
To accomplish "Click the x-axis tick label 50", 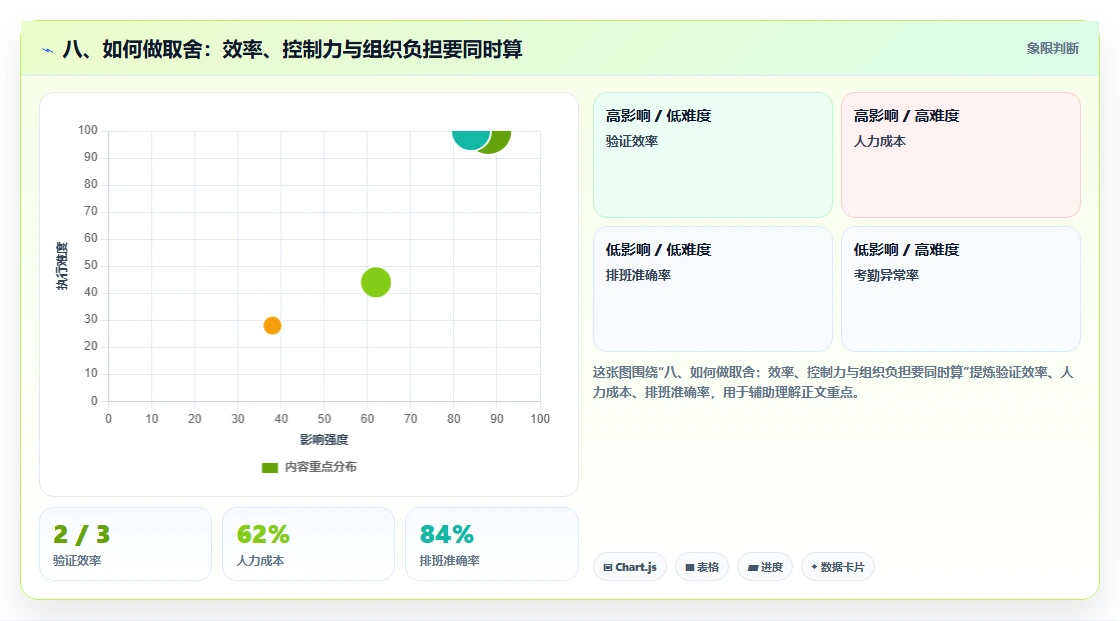I will pyautogui.click(x=324, y=419).
